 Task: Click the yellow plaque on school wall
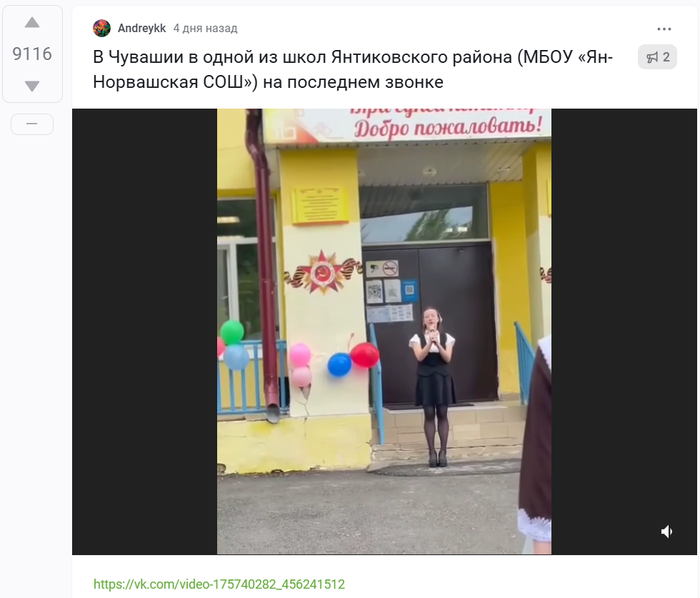(320, 205)
